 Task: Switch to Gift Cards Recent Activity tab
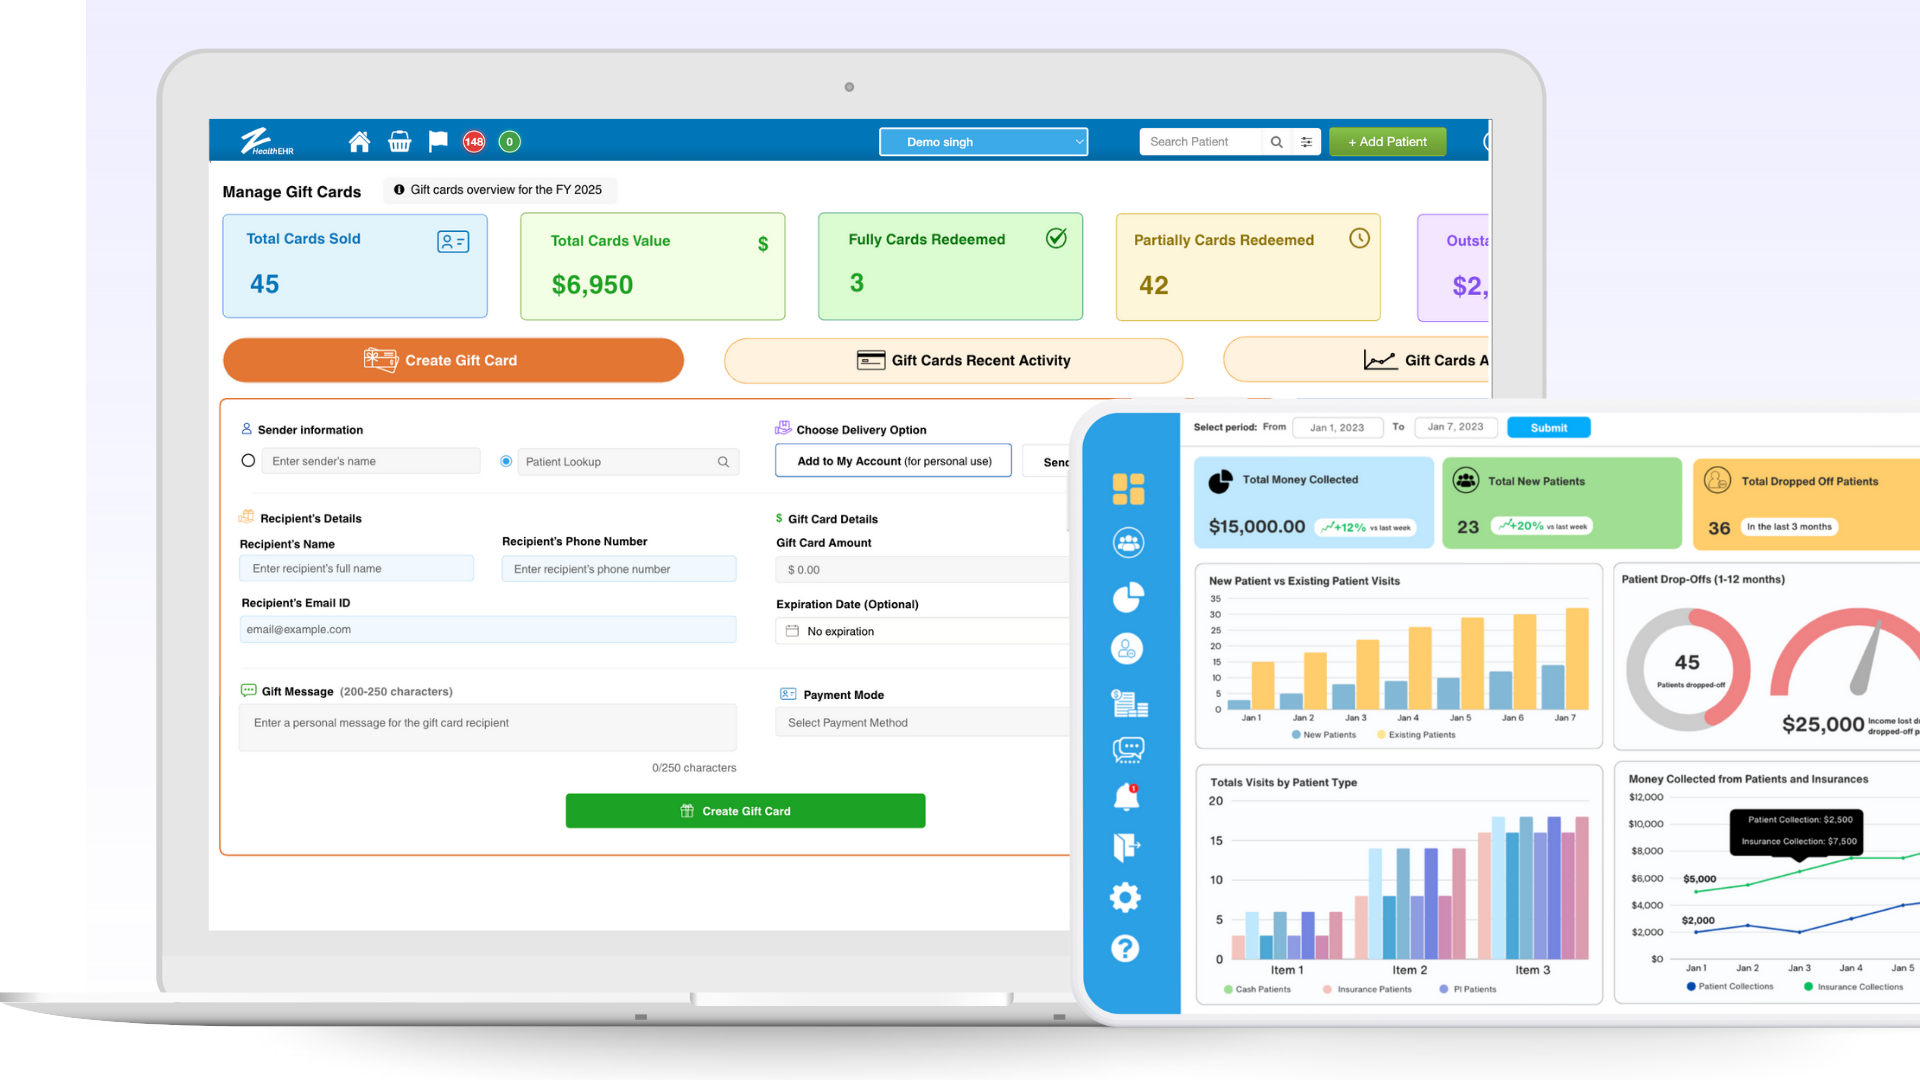(953, 360)
